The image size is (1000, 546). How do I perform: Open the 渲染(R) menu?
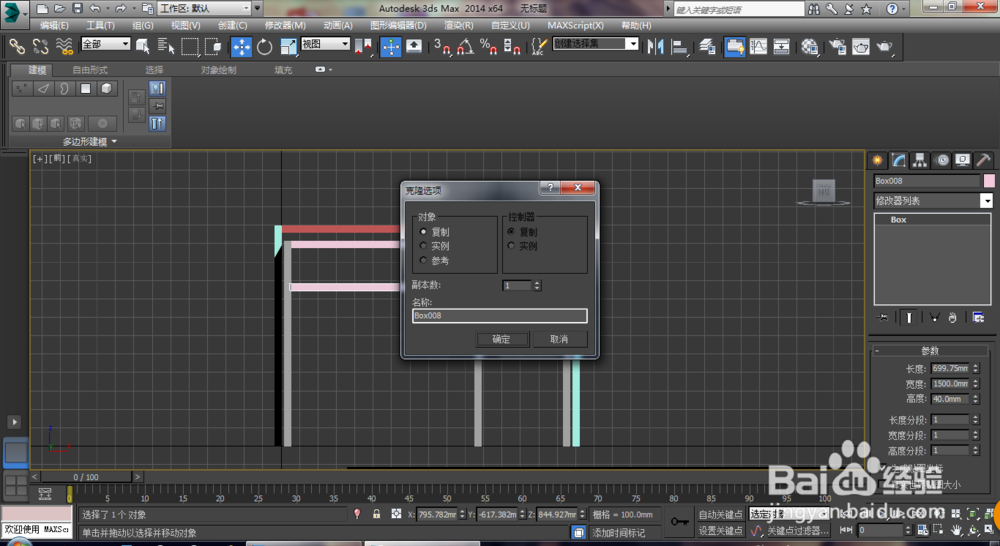coord(459,26)
